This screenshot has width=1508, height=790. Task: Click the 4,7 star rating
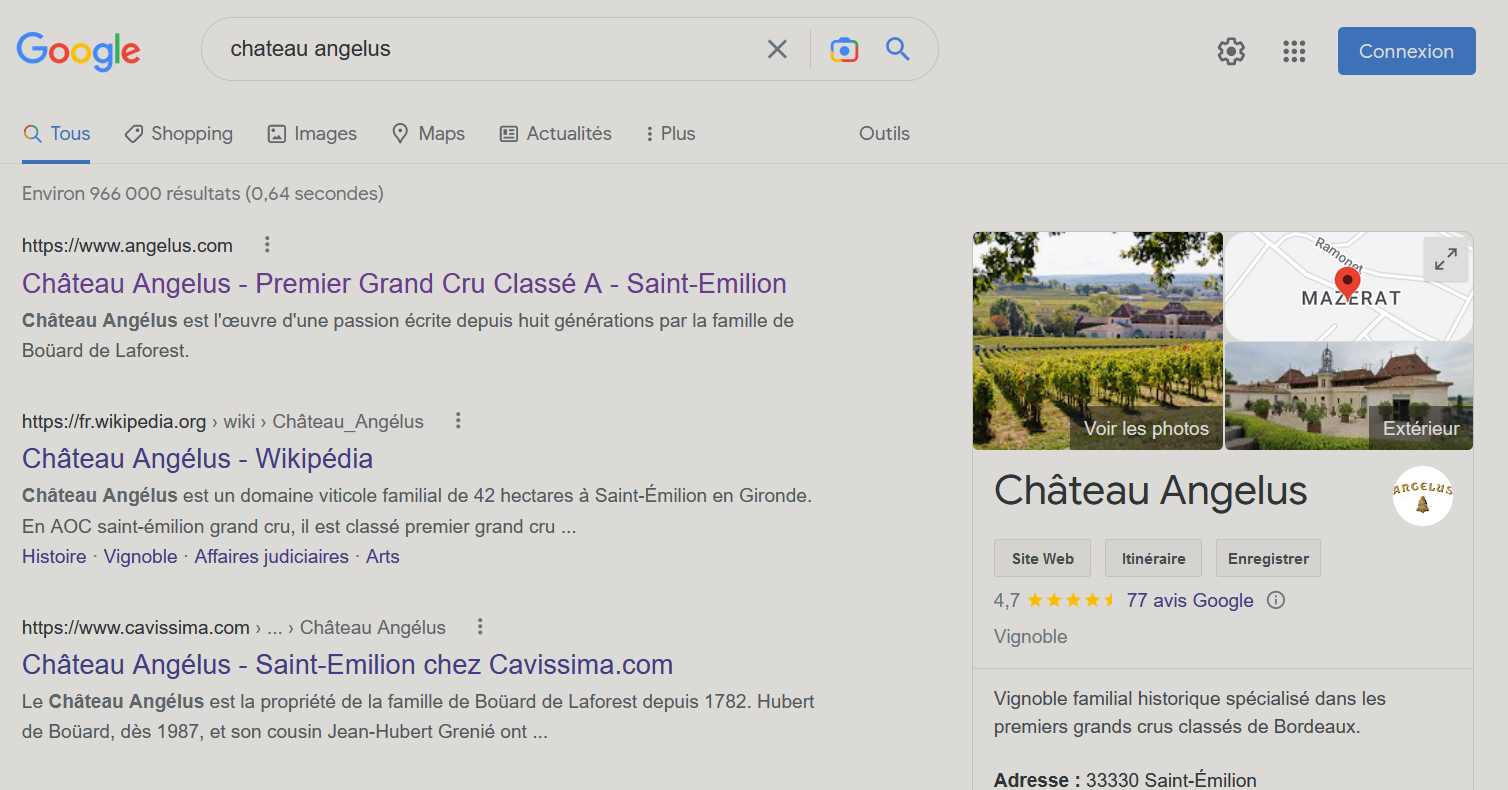point(1055,601)
